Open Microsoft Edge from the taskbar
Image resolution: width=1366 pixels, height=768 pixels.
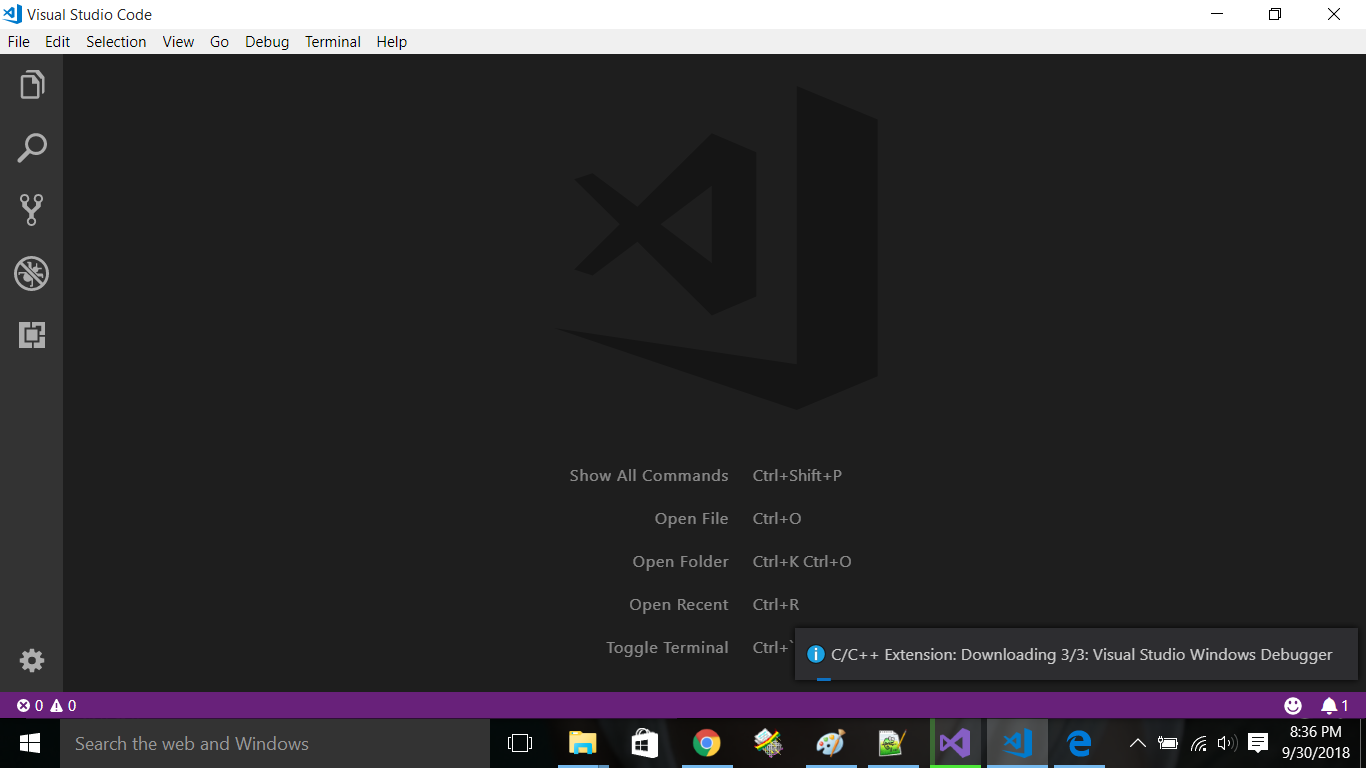1079,743
